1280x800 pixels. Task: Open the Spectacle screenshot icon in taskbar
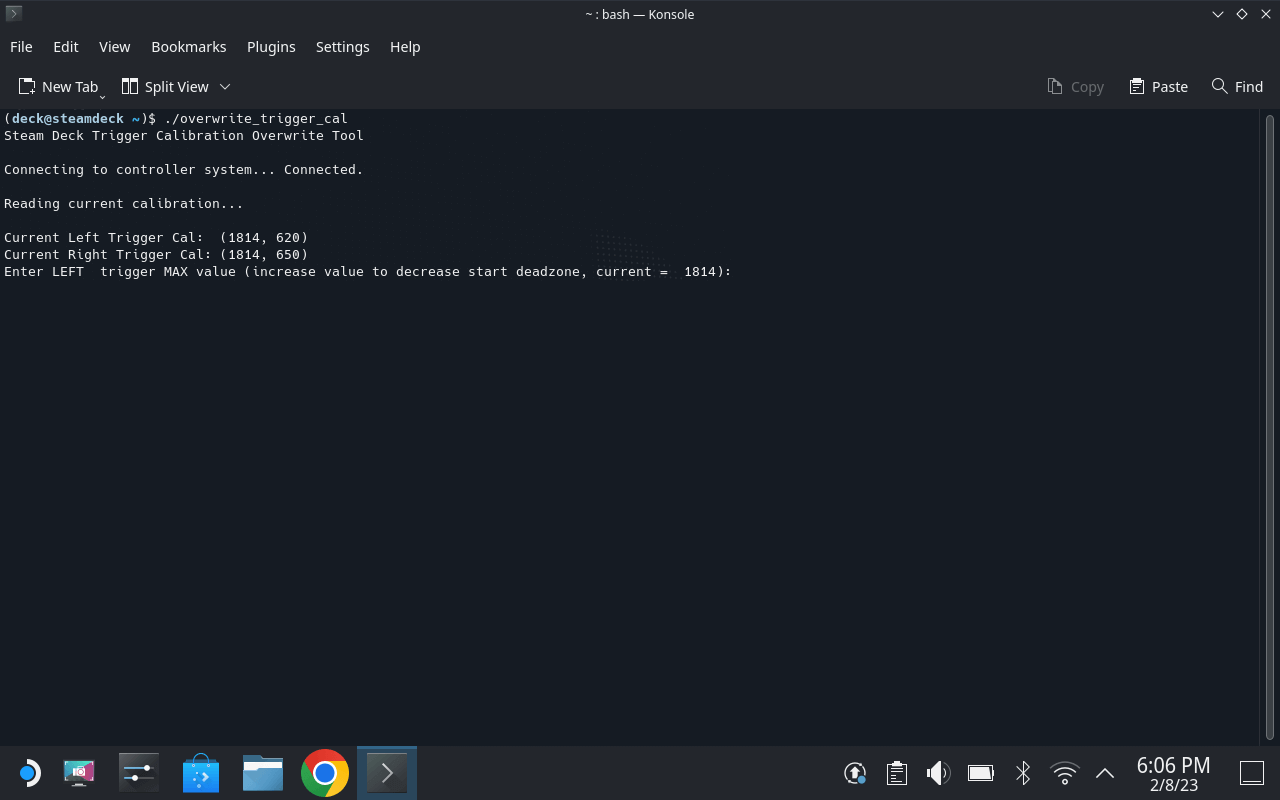click(79, 773)
